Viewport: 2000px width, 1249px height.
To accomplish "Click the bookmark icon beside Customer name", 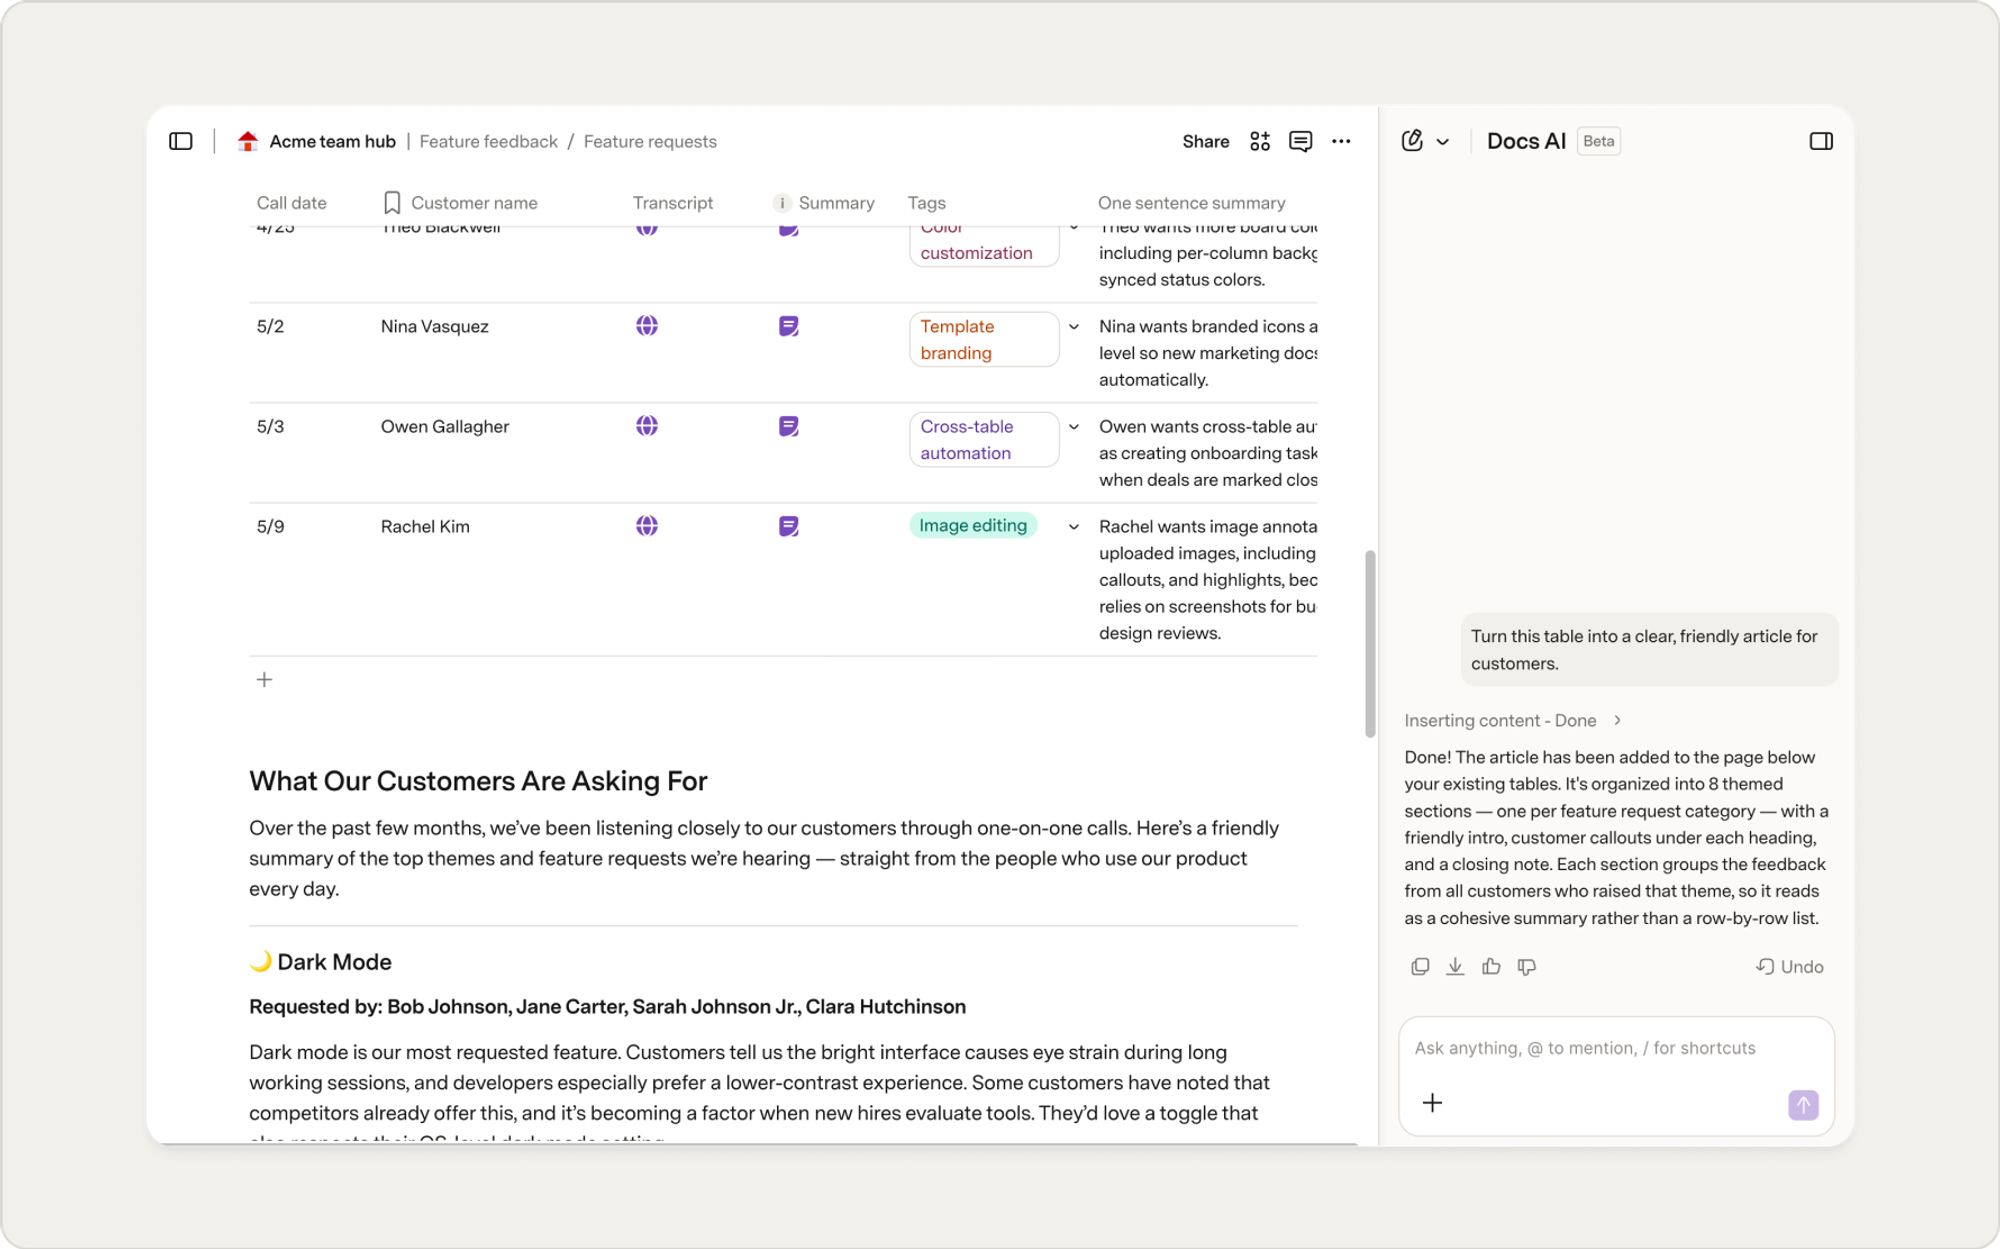I will click(392, 203).
